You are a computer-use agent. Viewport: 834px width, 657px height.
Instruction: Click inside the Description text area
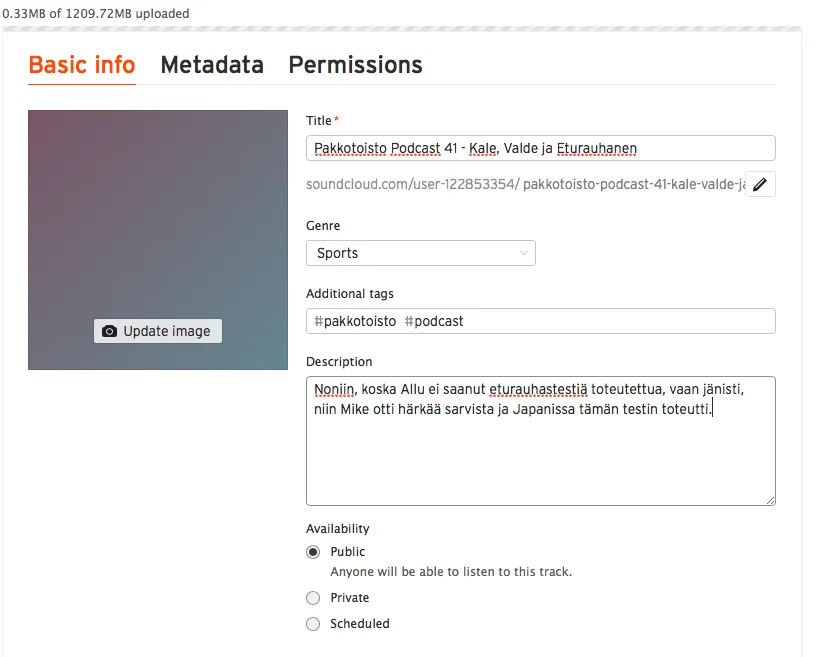540,460
